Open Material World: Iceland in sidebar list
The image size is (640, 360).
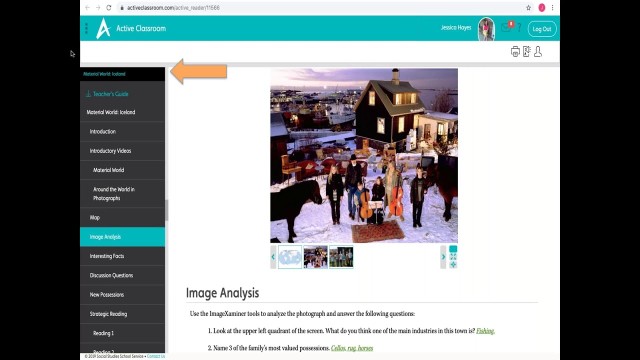[x=122, y=112]
